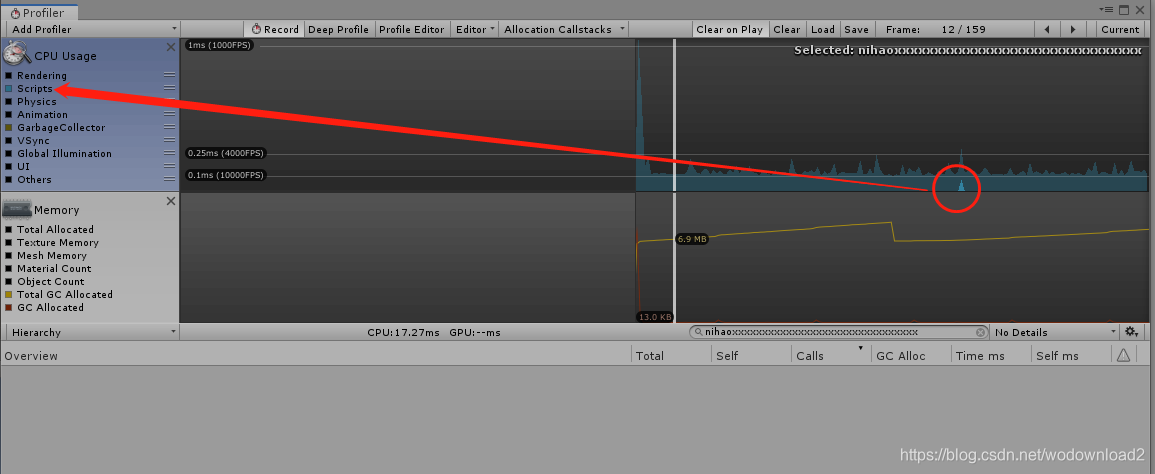
Task: Click the UI row reorder handle
Action: pyautogui.click(x=169, y=167)
